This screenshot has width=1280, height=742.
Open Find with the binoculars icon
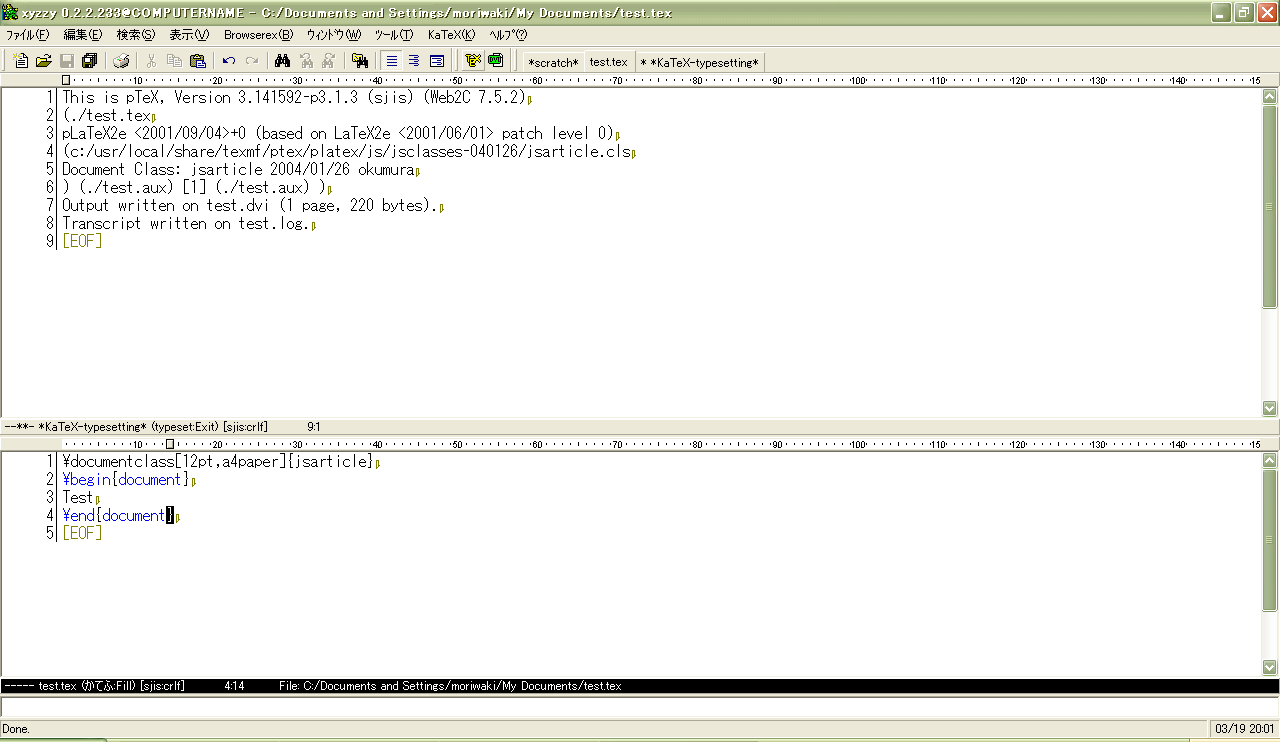[282, 61]
